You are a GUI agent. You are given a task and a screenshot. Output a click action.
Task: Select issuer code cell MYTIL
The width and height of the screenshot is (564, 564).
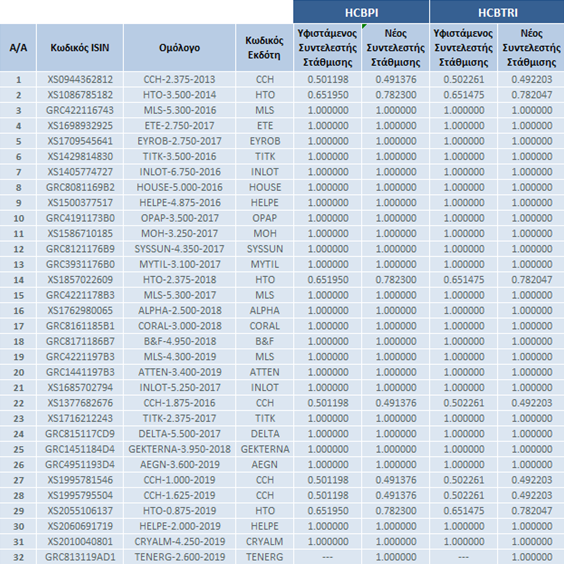pos(264,264)
